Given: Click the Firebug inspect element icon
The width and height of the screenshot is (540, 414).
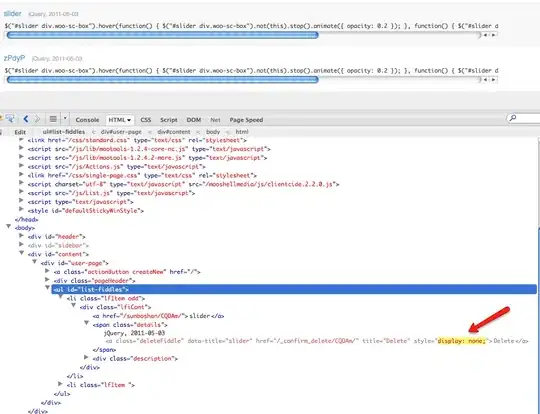Looking at the screenshot, I should click(10, 119).
